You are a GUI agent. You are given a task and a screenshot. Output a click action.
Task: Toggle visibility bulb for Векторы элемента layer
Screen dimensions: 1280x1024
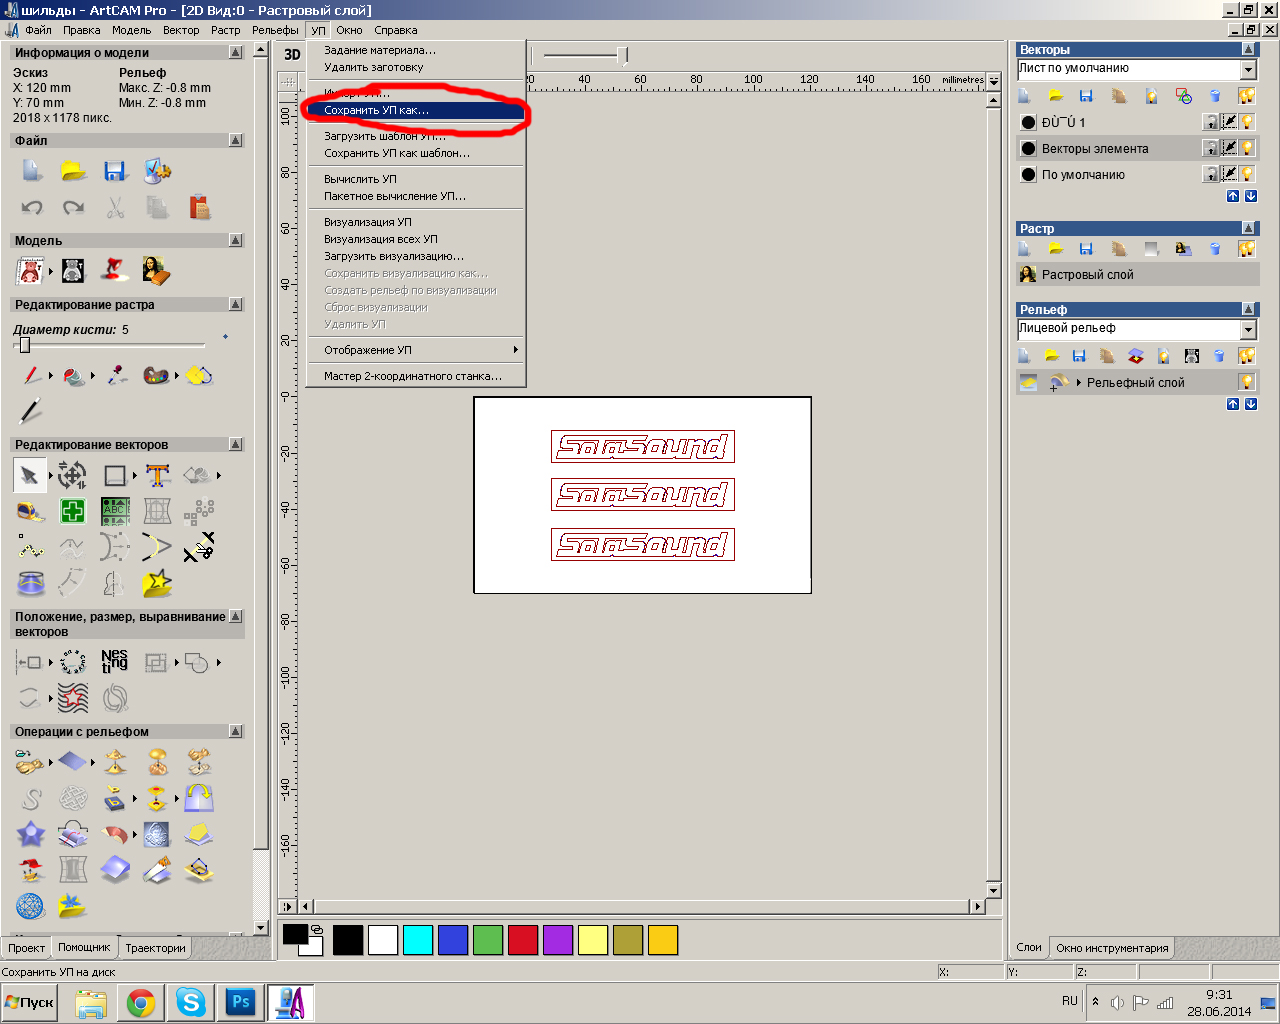pos(1247,148)
